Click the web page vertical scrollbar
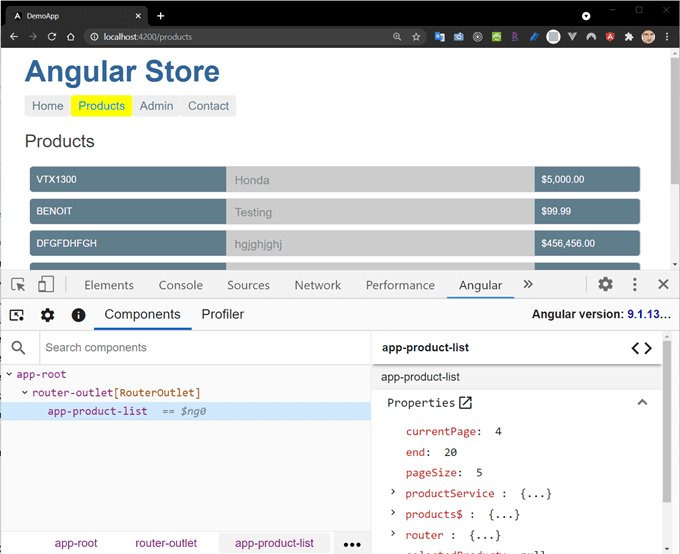Viewport: 680px width, 554px height. (674, 121)
